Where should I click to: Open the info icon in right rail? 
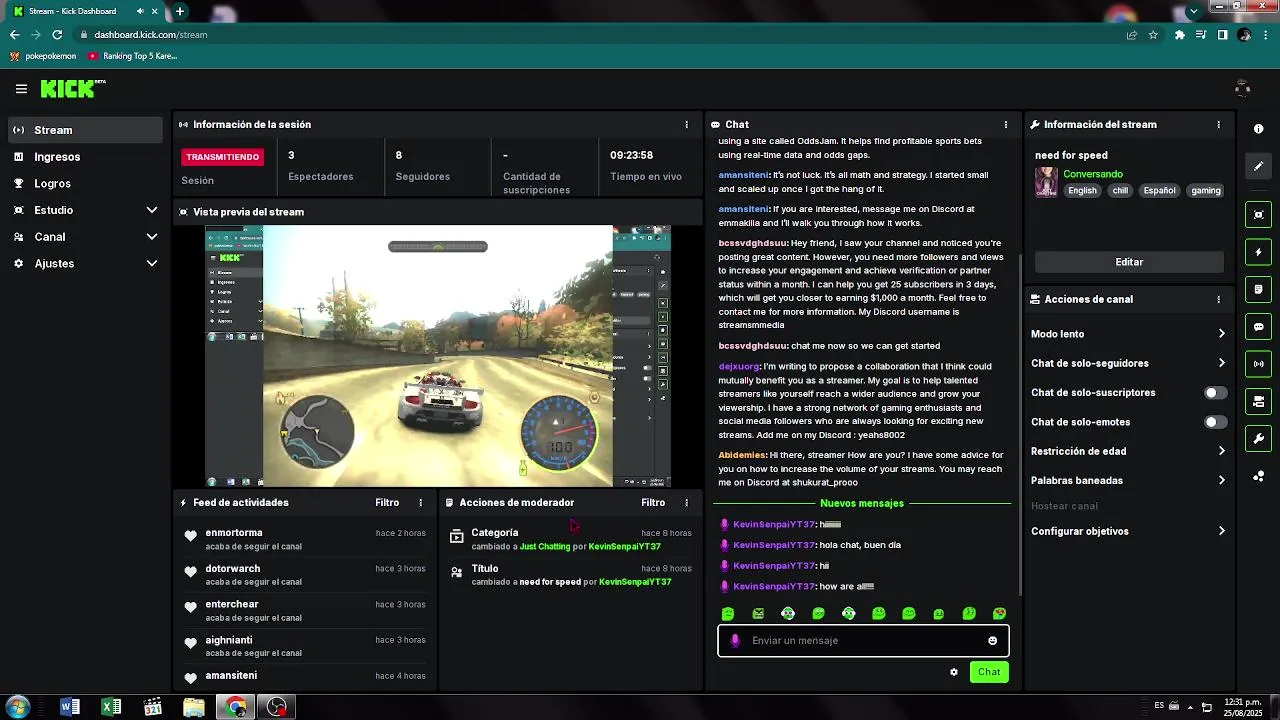pyautogui.click(x=1258, y=129)
